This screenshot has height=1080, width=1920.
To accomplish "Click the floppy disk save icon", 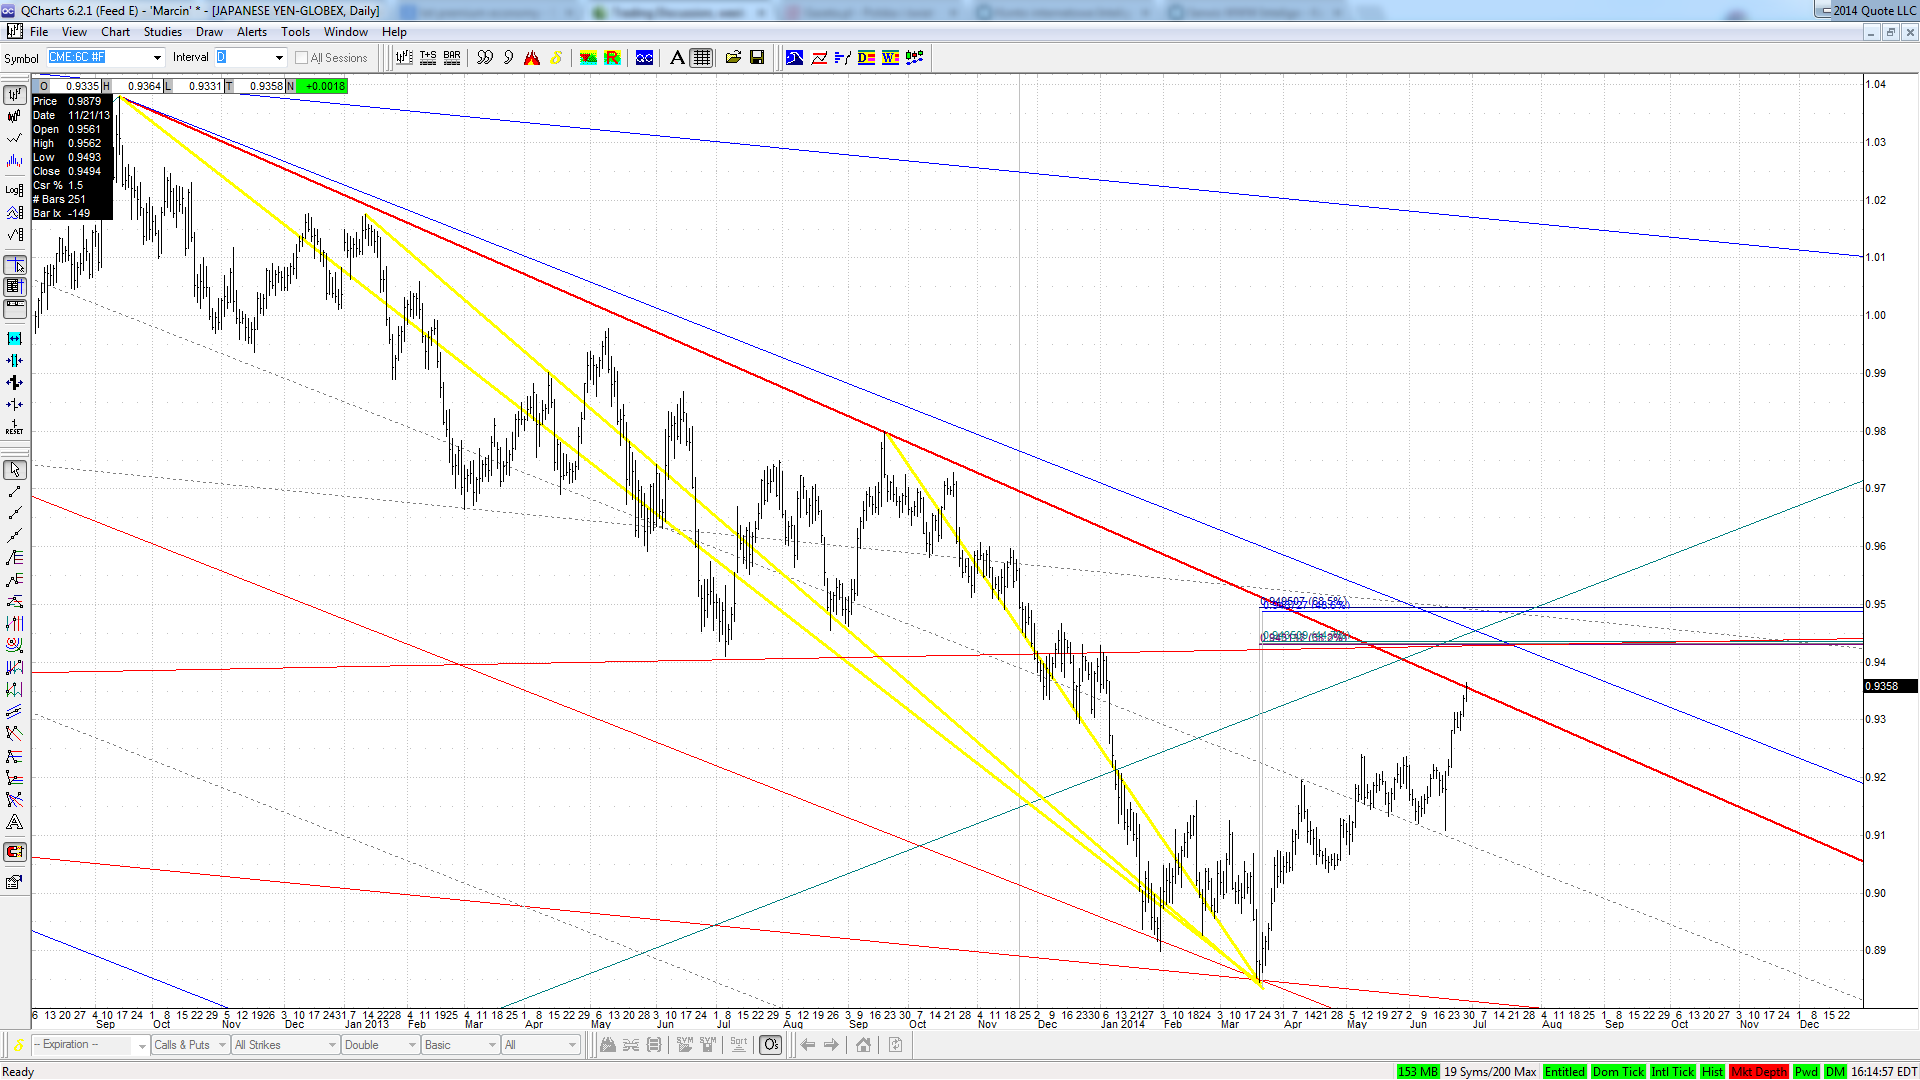I will click(757, 58).
